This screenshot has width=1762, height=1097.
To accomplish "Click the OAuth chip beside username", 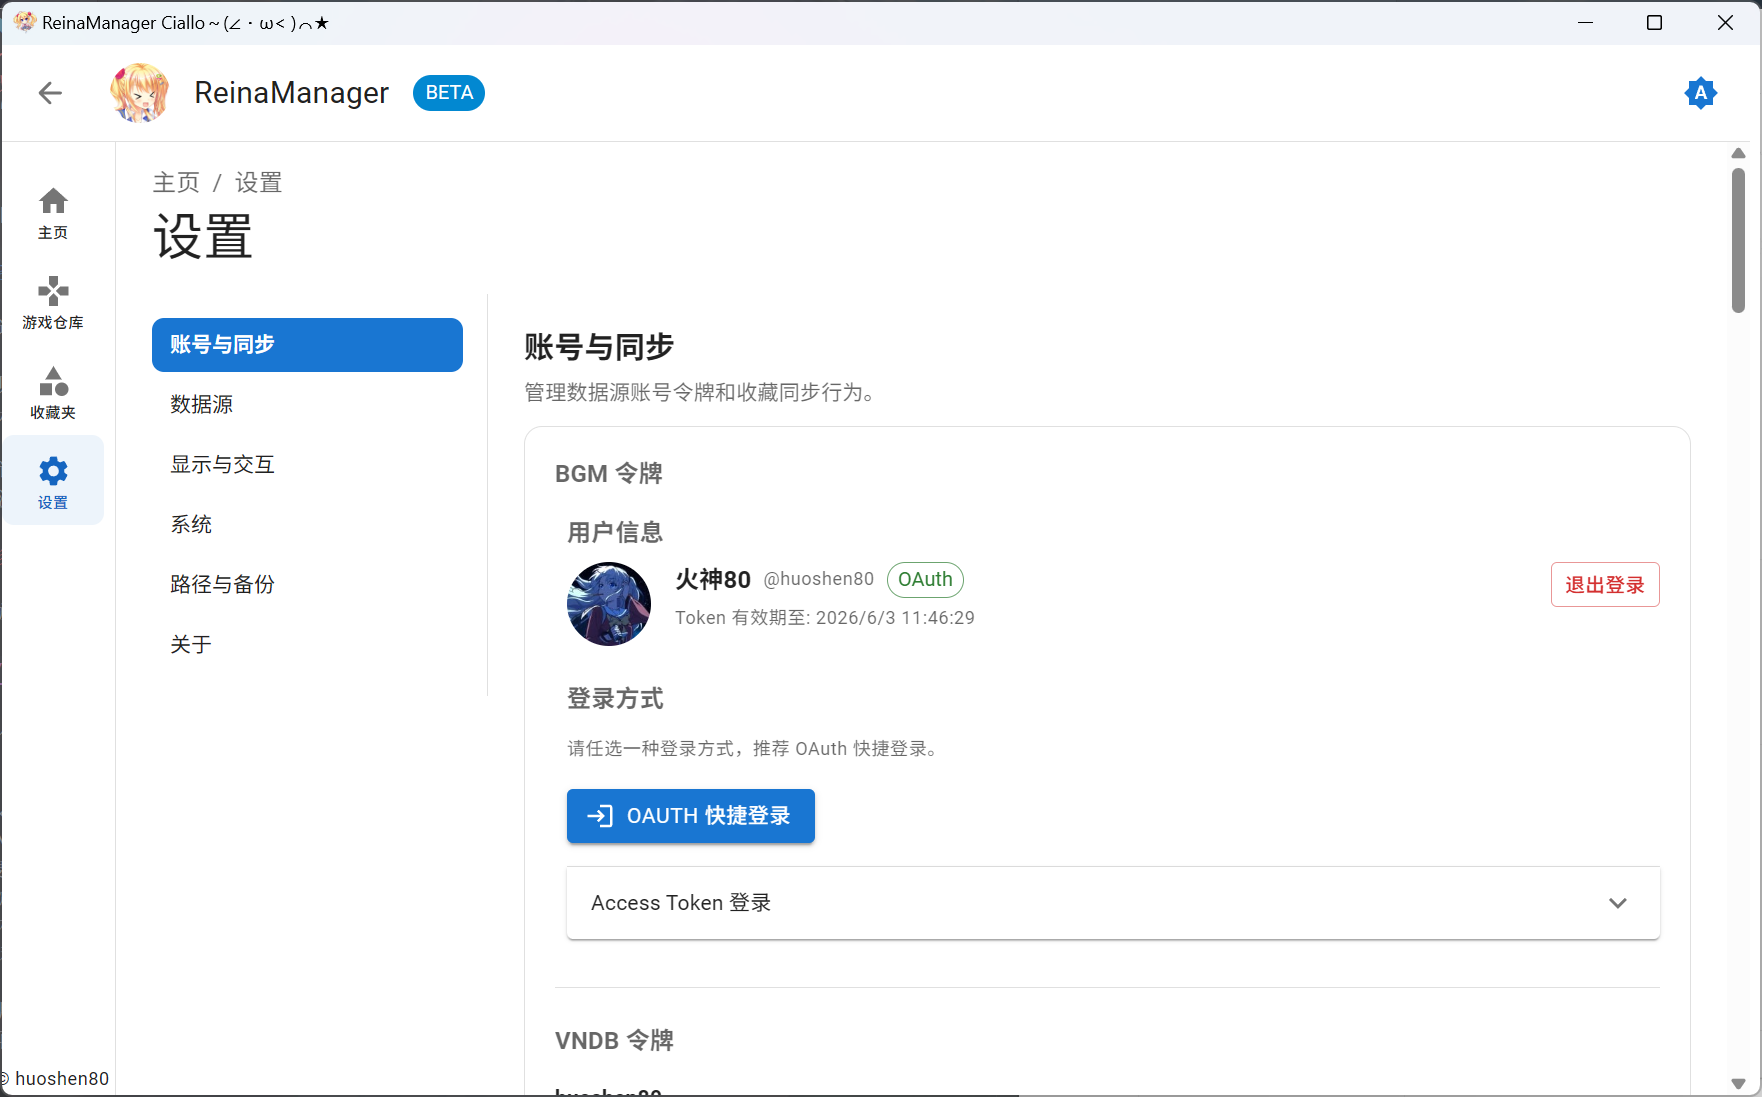I will 926,580.
